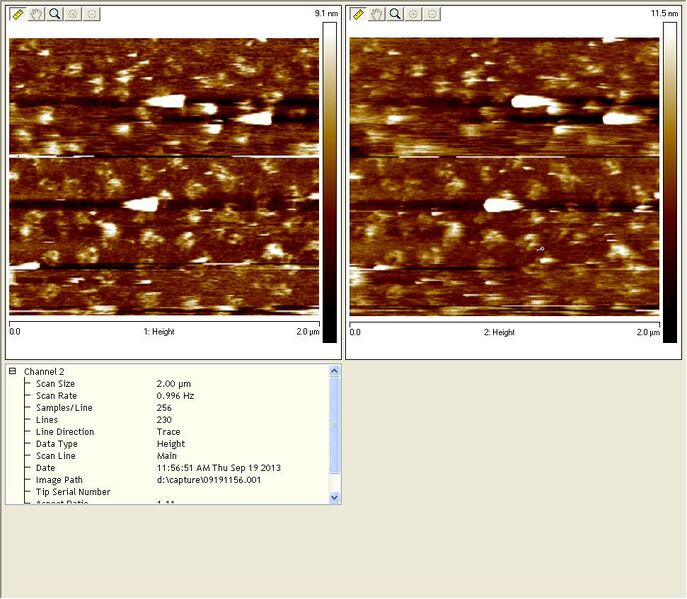Viewport: 687px width, 599px height.
Task: Select the Line Direction property row
Action: click(65, 432)
